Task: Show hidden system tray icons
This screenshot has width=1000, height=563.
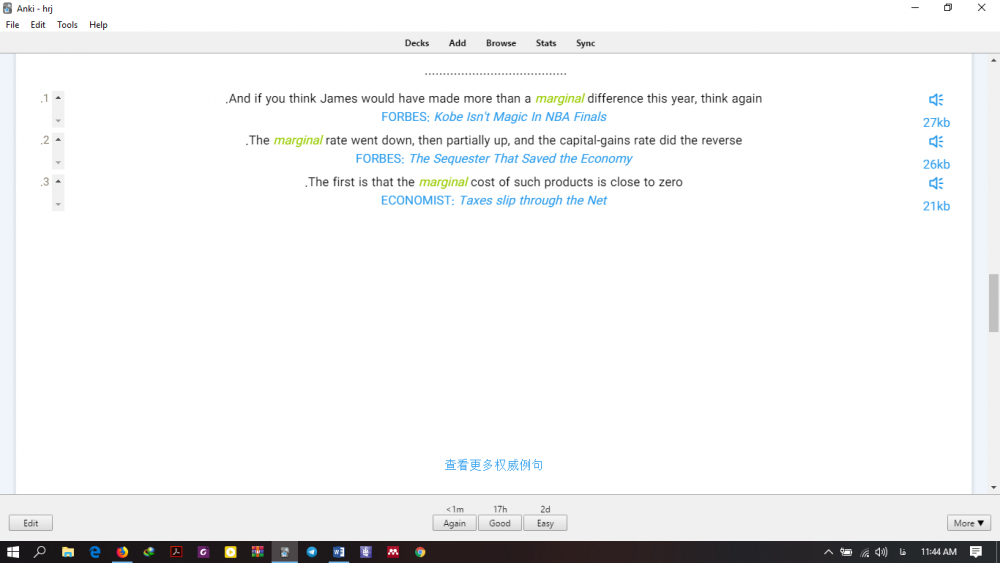Action: (x=828, y=552)
